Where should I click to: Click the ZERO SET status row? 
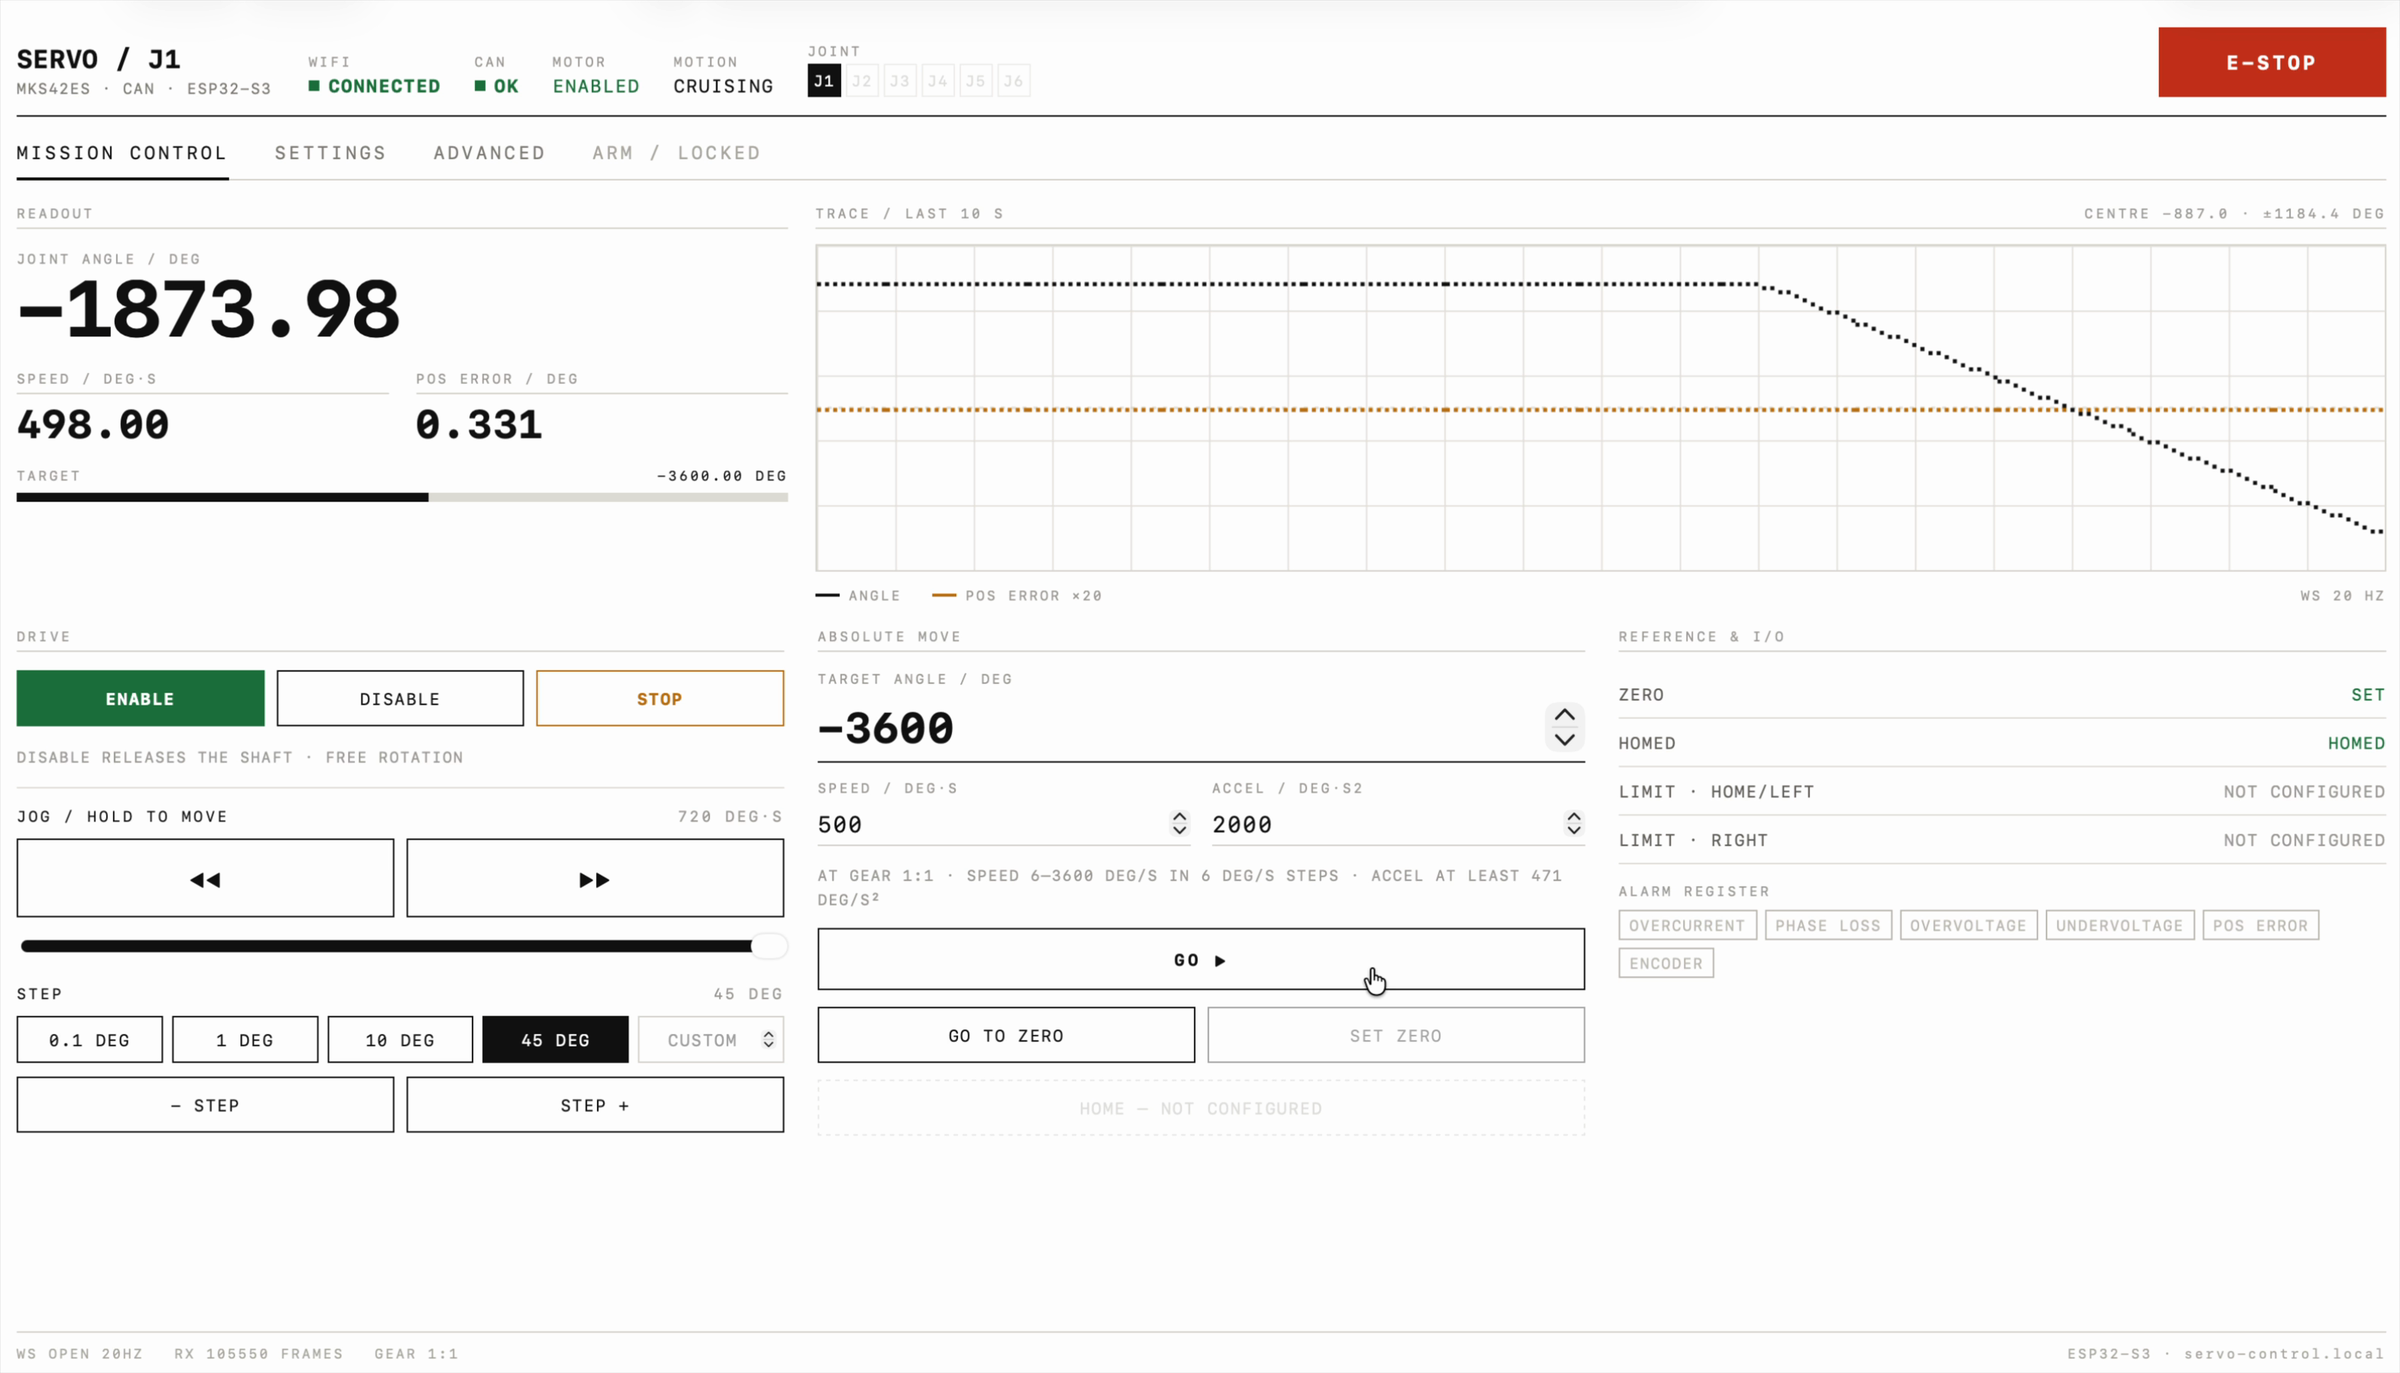[2002, 694]
